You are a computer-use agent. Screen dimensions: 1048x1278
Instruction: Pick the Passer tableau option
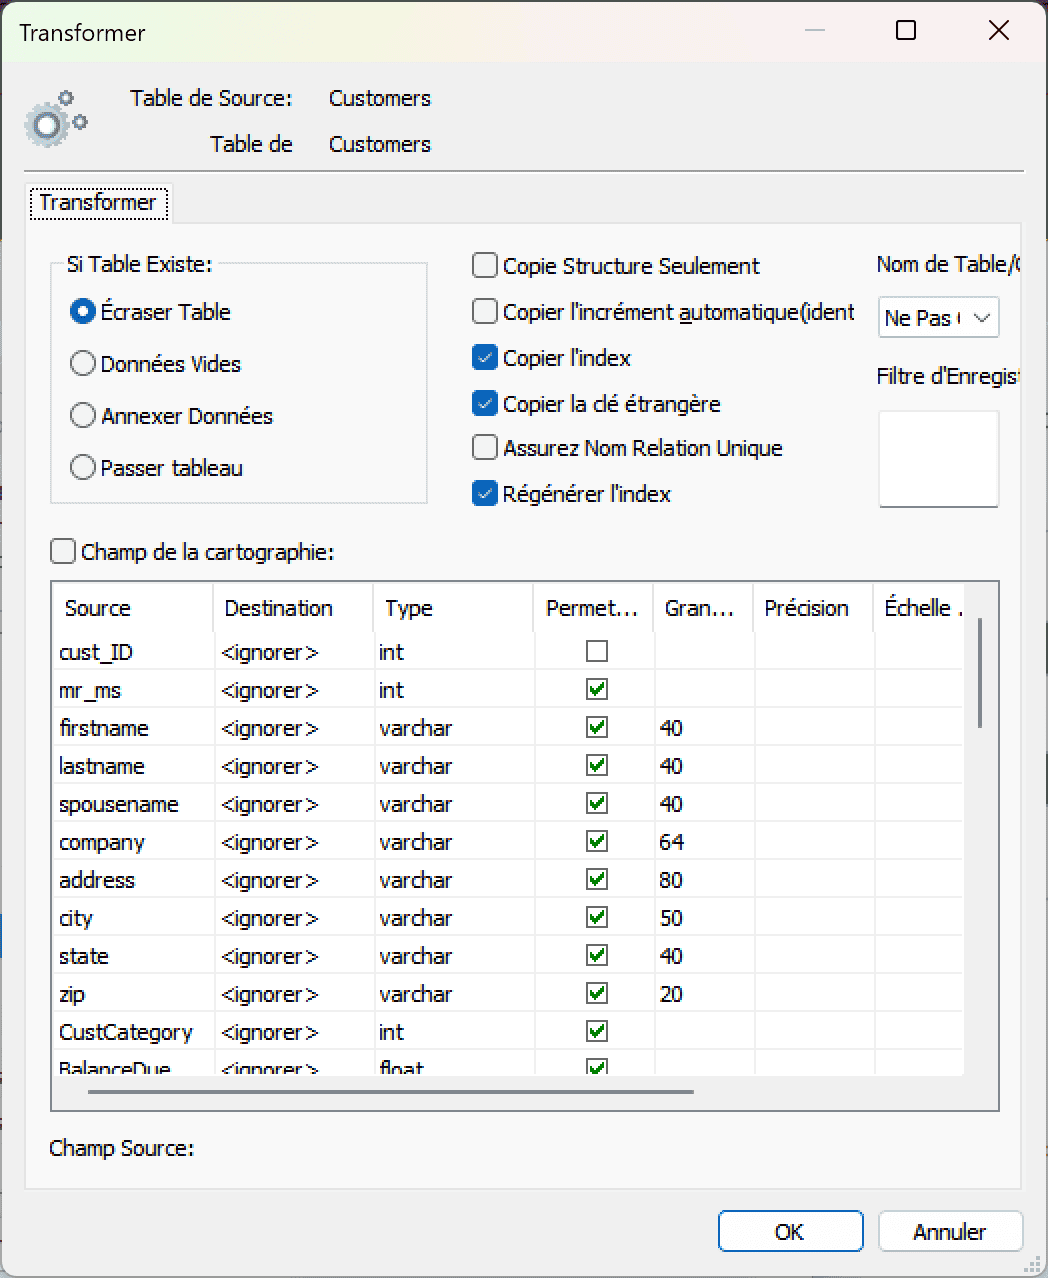pos(83,468)
